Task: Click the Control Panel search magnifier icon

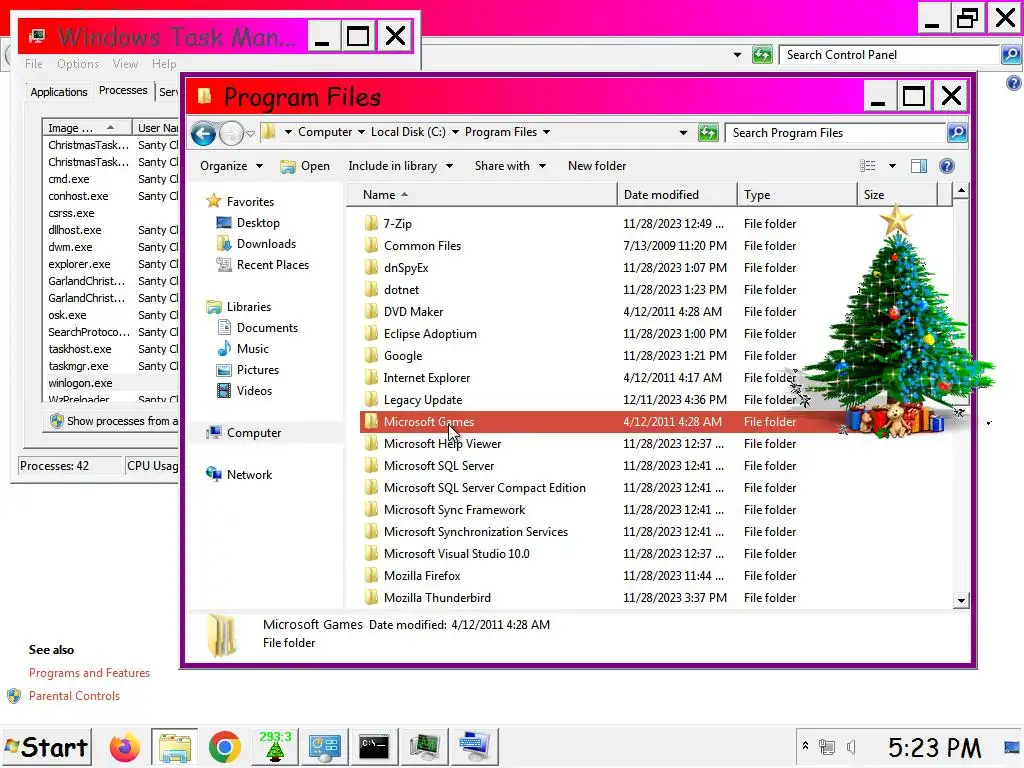Action: [1011, 55]
